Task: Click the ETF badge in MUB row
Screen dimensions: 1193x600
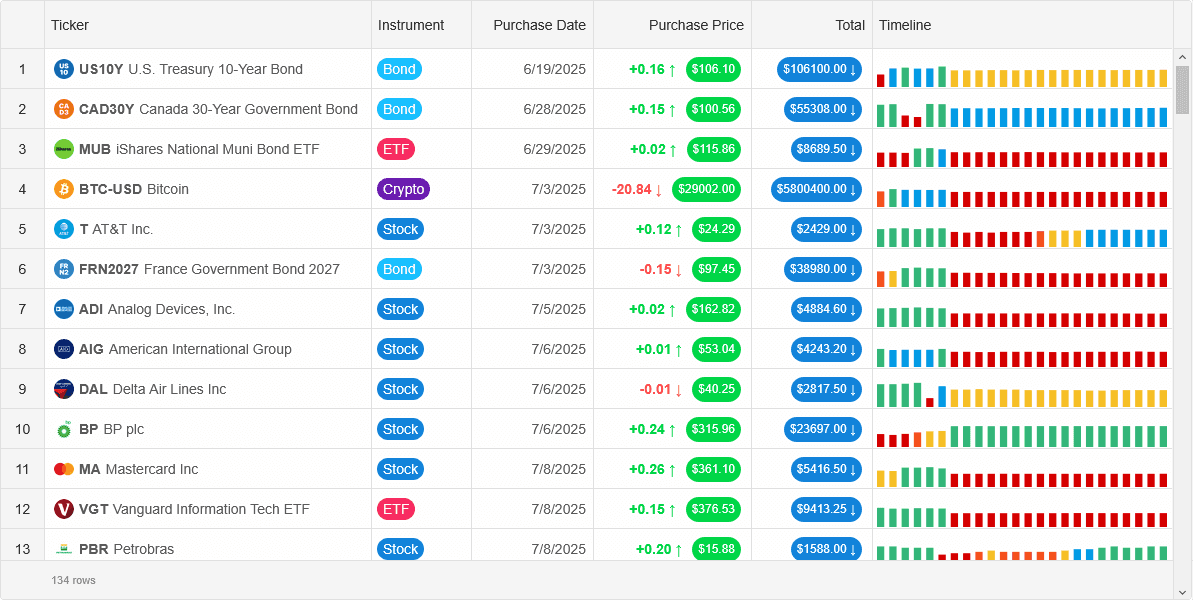Action: (x=396, y=149)
